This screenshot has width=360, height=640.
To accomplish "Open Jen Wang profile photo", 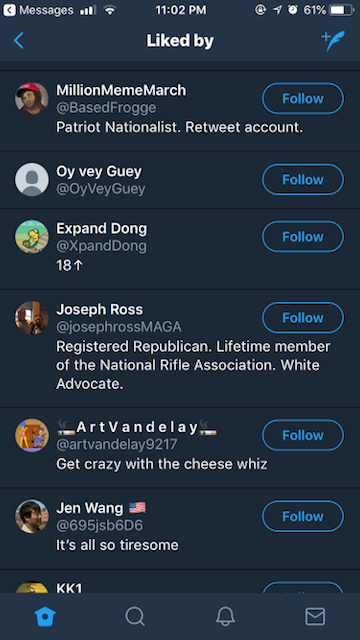I will click(32, 516).
